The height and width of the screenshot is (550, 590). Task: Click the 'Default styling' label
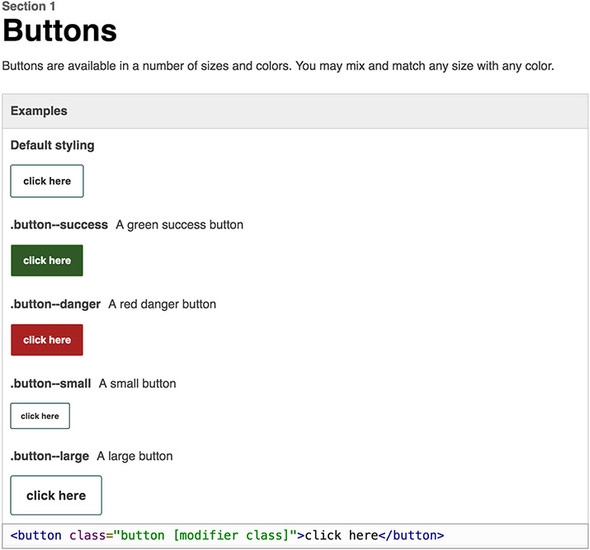52,145
